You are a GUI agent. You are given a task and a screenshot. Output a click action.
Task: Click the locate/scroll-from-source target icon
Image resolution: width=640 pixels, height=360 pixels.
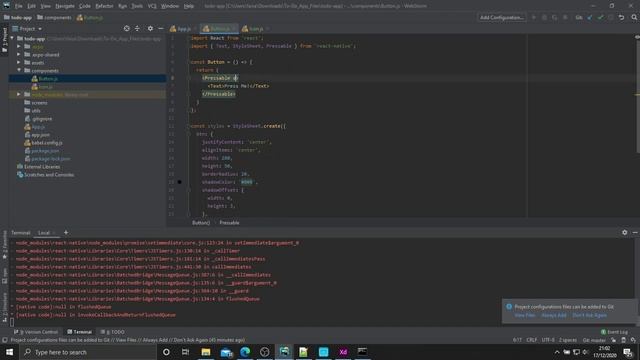click(127, 29)
